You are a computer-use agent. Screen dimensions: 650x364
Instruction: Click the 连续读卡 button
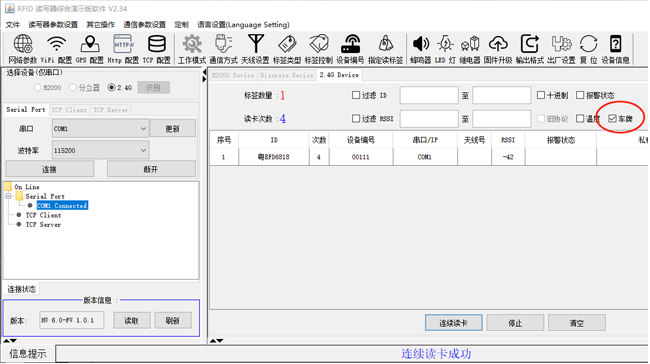(454, 323)
